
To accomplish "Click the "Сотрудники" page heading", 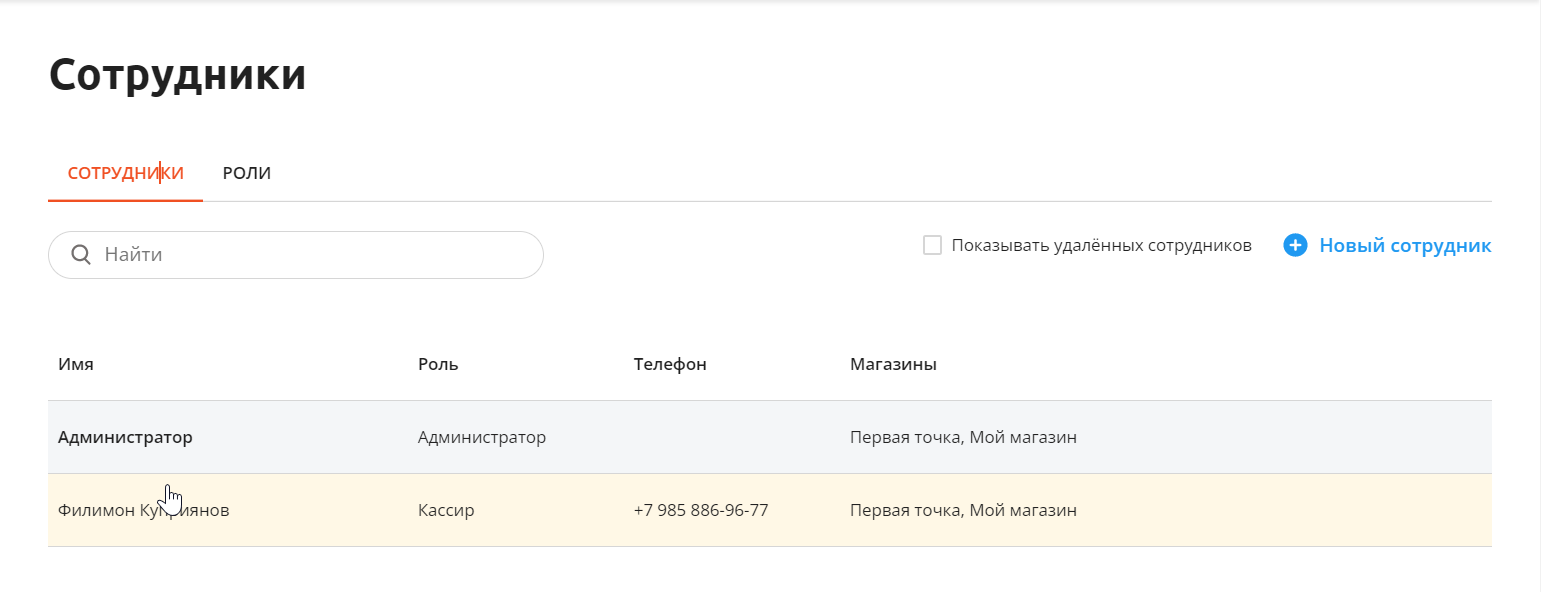I will pos(177,75).
